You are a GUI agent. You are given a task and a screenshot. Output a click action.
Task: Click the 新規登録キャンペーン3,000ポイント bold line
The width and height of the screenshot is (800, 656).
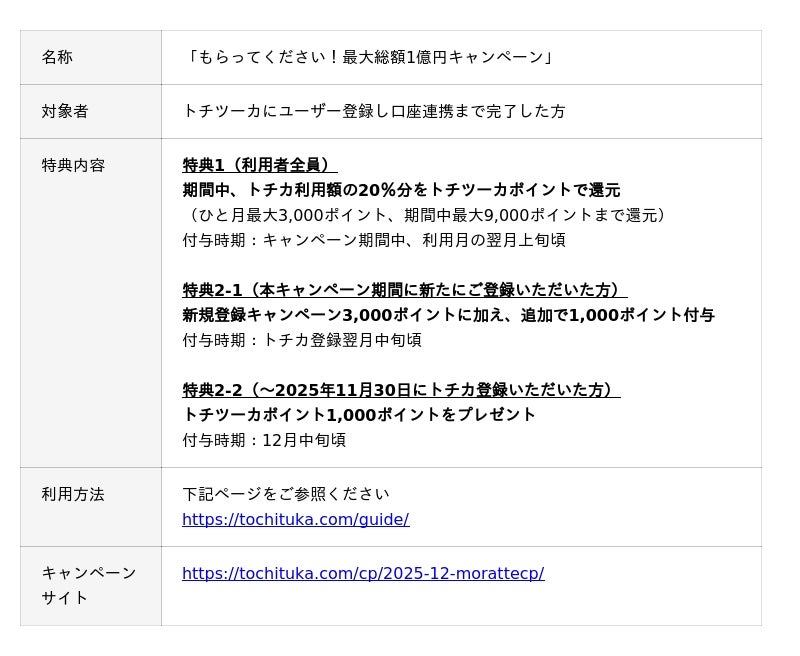coord(448,316)
